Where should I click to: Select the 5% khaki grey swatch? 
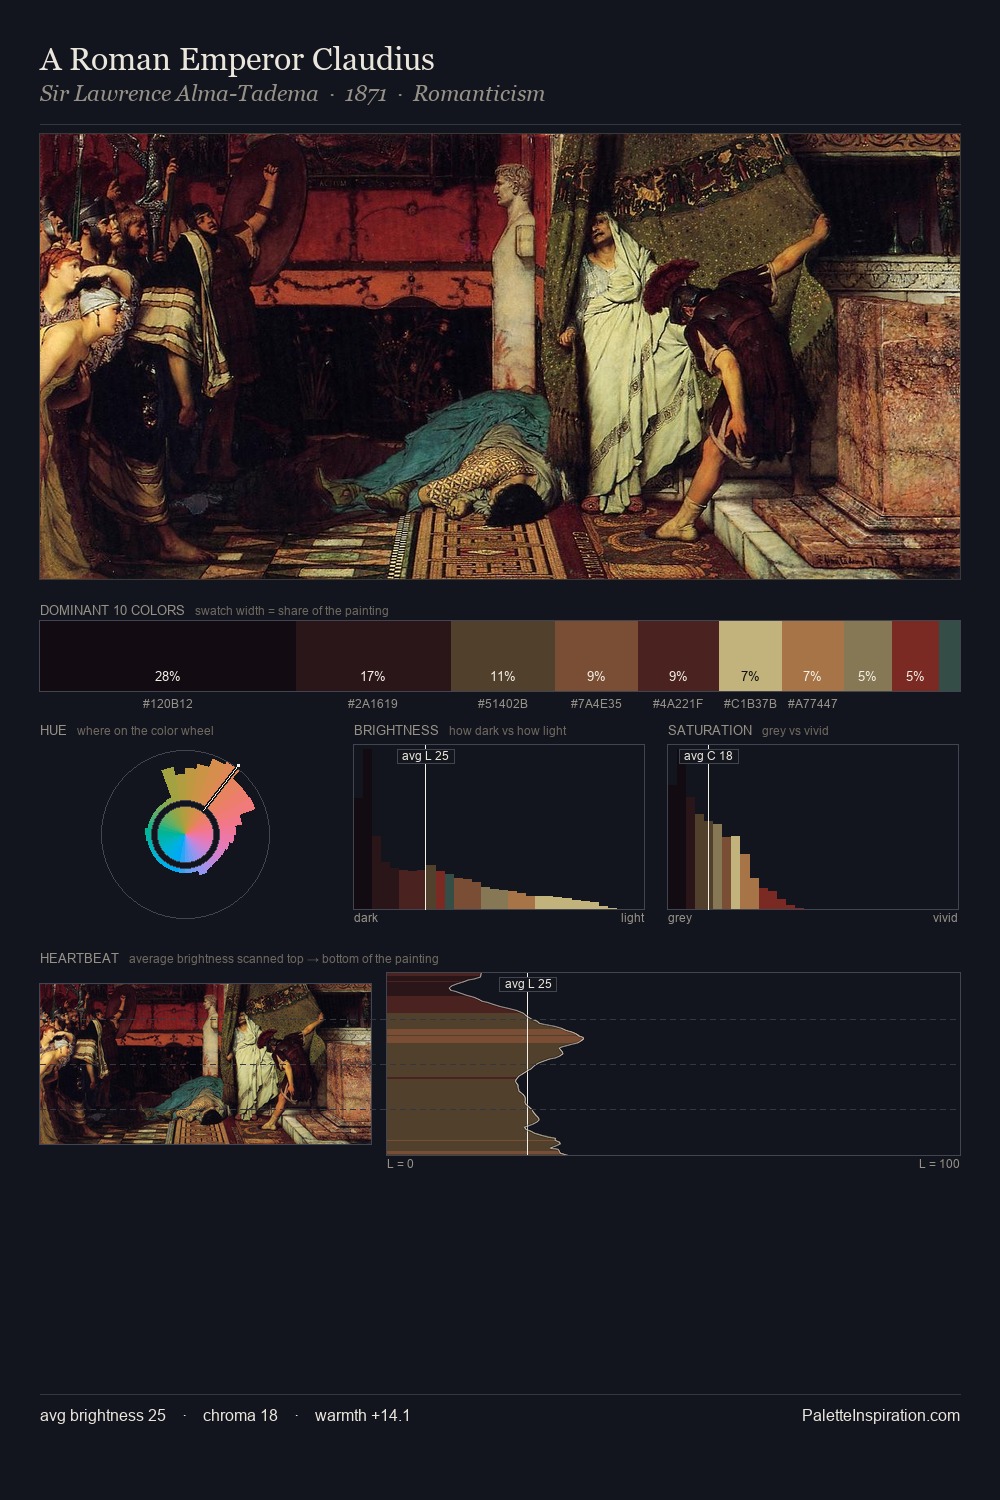point(868,656)
